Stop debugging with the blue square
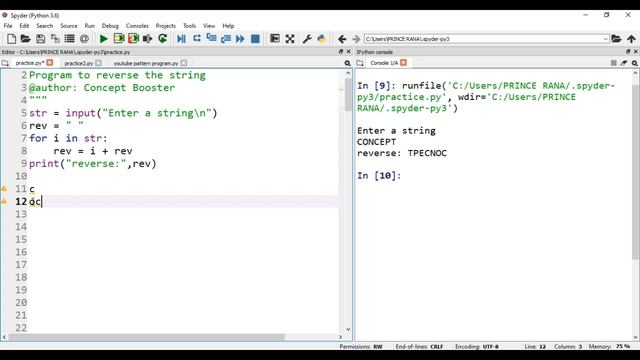Image resolution: width=640 pixels, height=360 pixels. pos(255,39)
